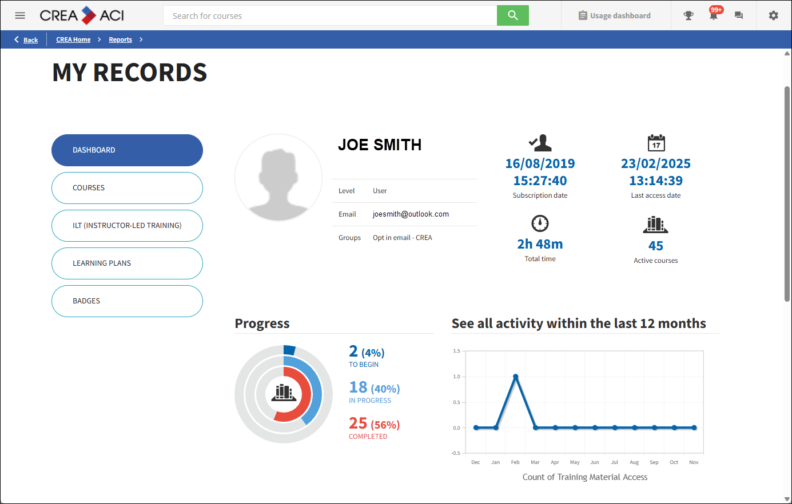Navigate to Reports breadcrumb link

pos(120,40)
